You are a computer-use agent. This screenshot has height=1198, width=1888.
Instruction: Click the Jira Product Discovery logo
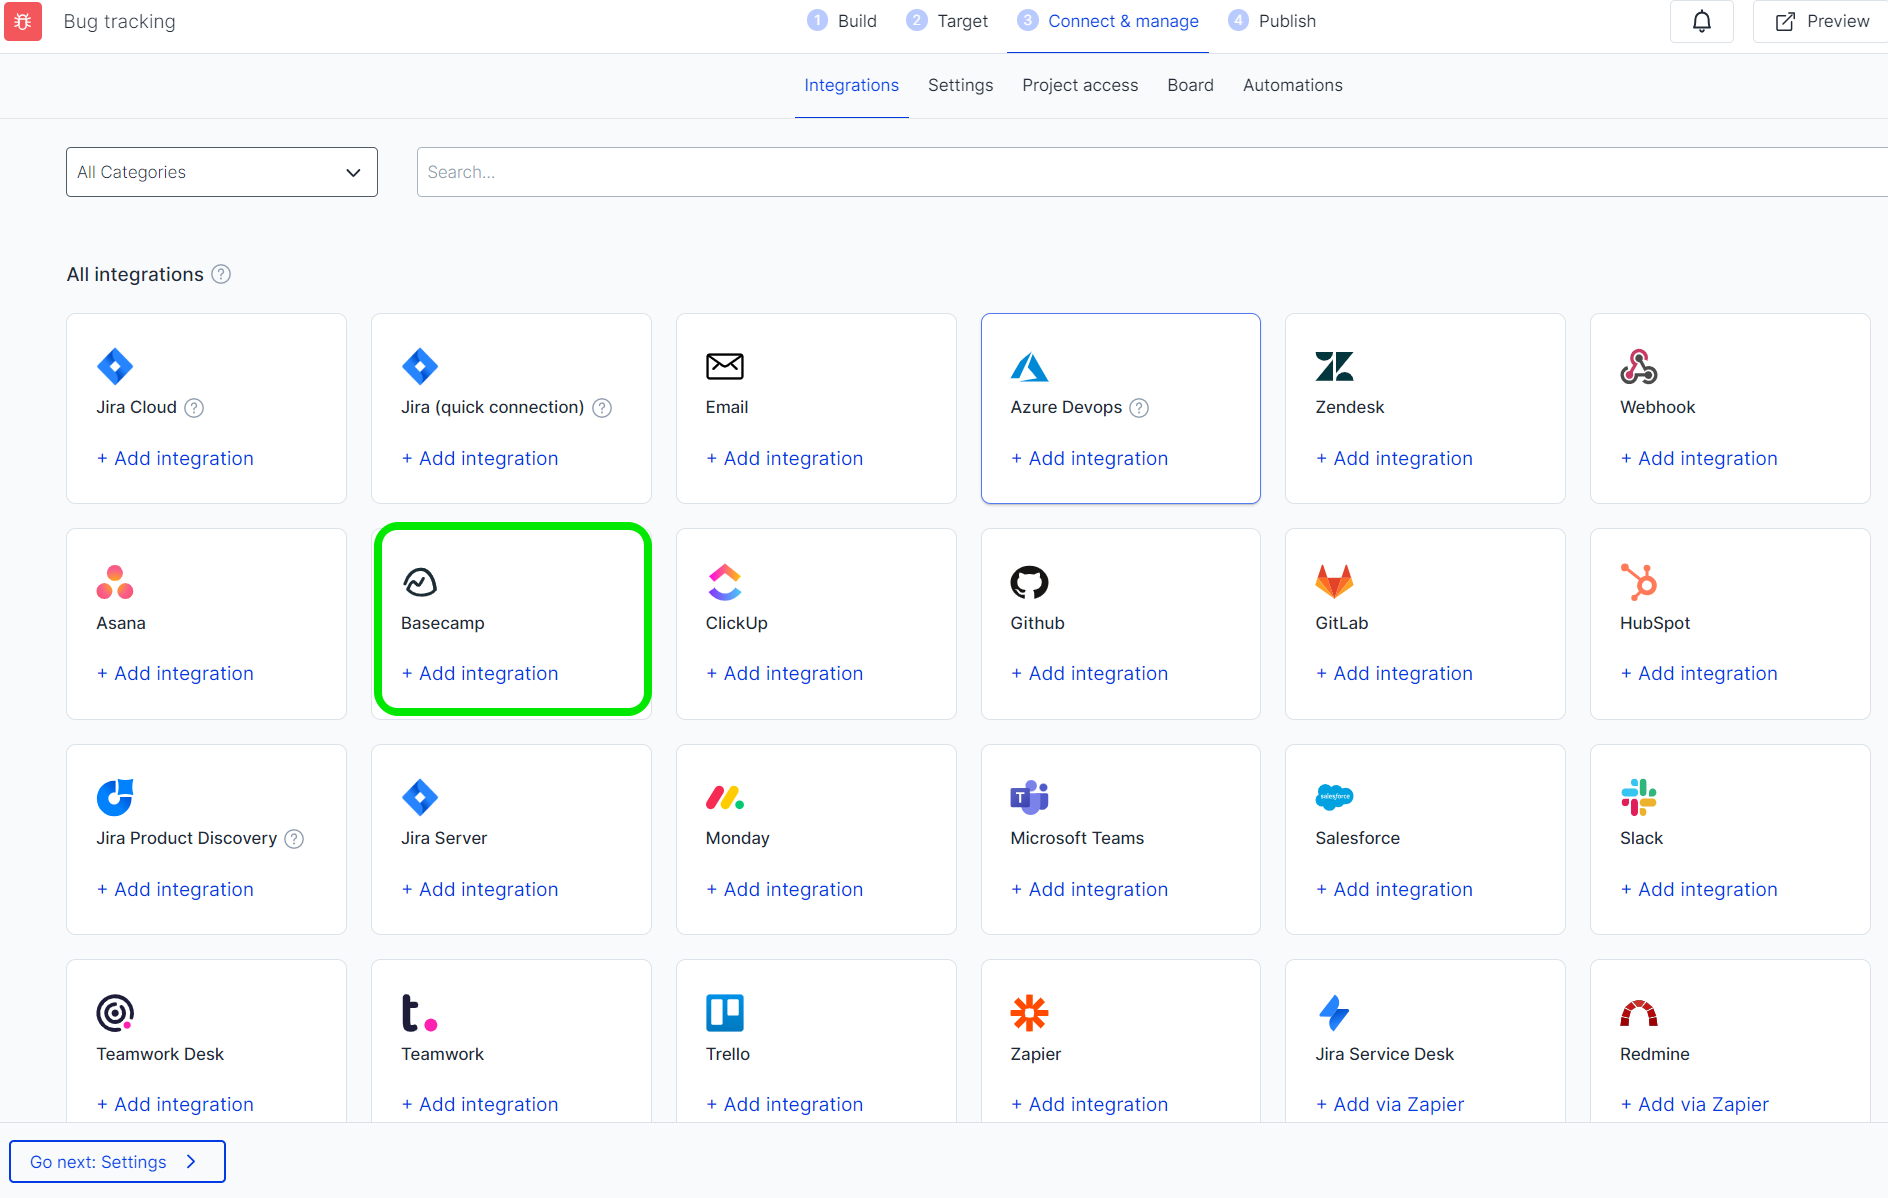tap(115, 797)
